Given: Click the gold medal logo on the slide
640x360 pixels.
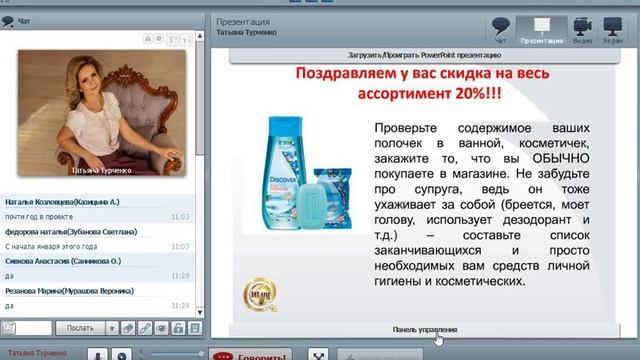Looking at the screenshot, I should (260, 294).
